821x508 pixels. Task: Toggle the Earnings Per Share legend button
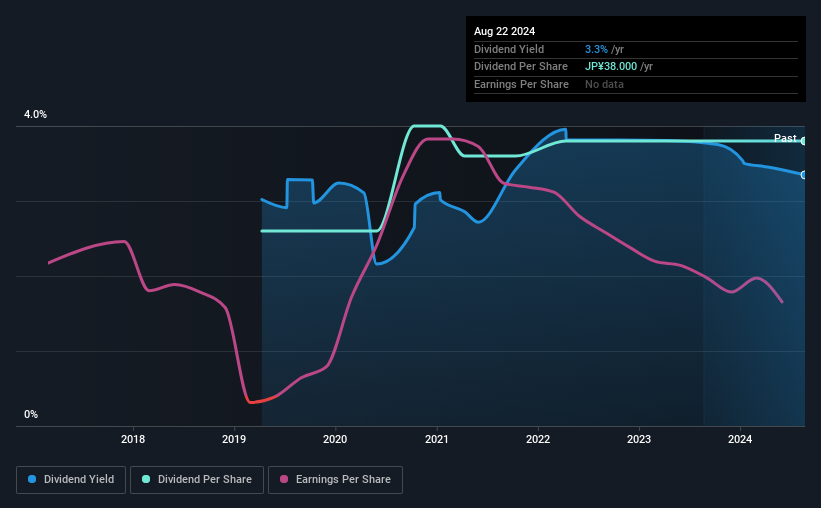click(335, 480)
